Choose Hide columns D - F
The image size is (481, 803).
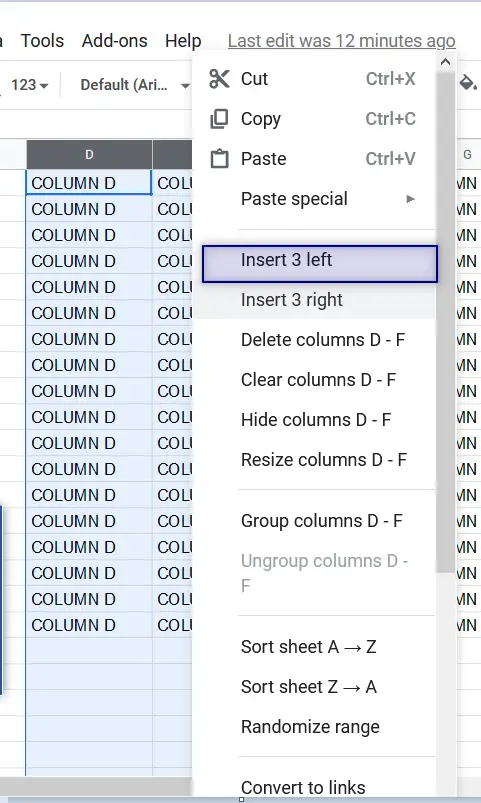[315, 420]
